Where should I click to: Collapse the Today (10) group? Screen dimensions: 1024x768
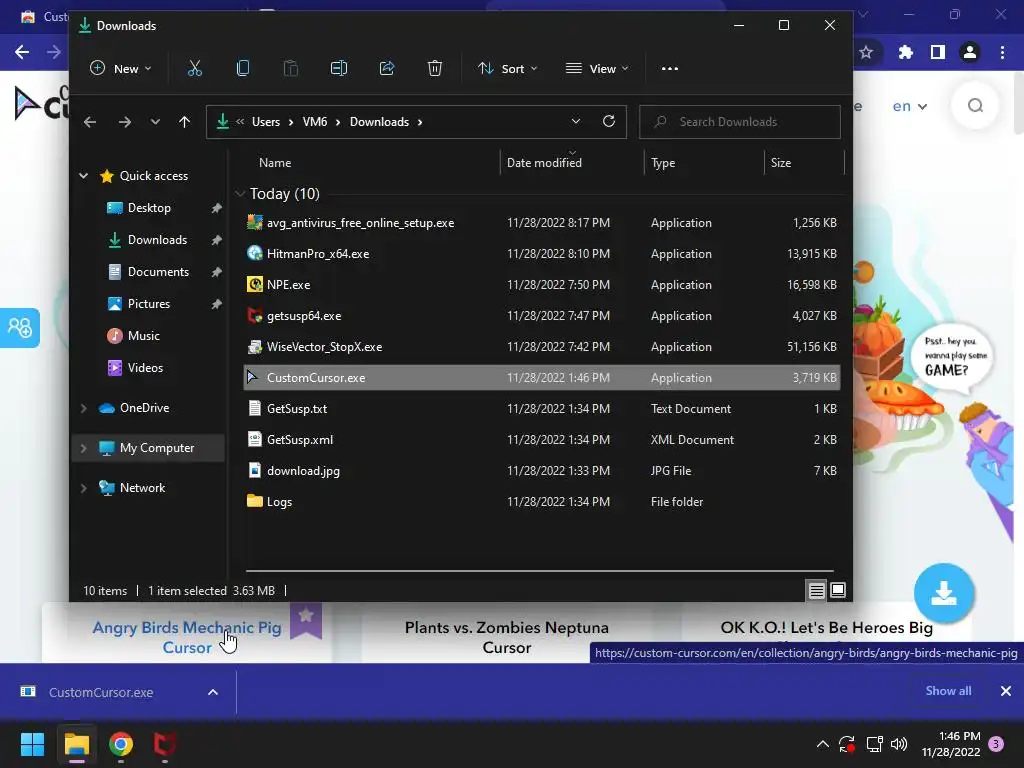(x=240, y=194)
